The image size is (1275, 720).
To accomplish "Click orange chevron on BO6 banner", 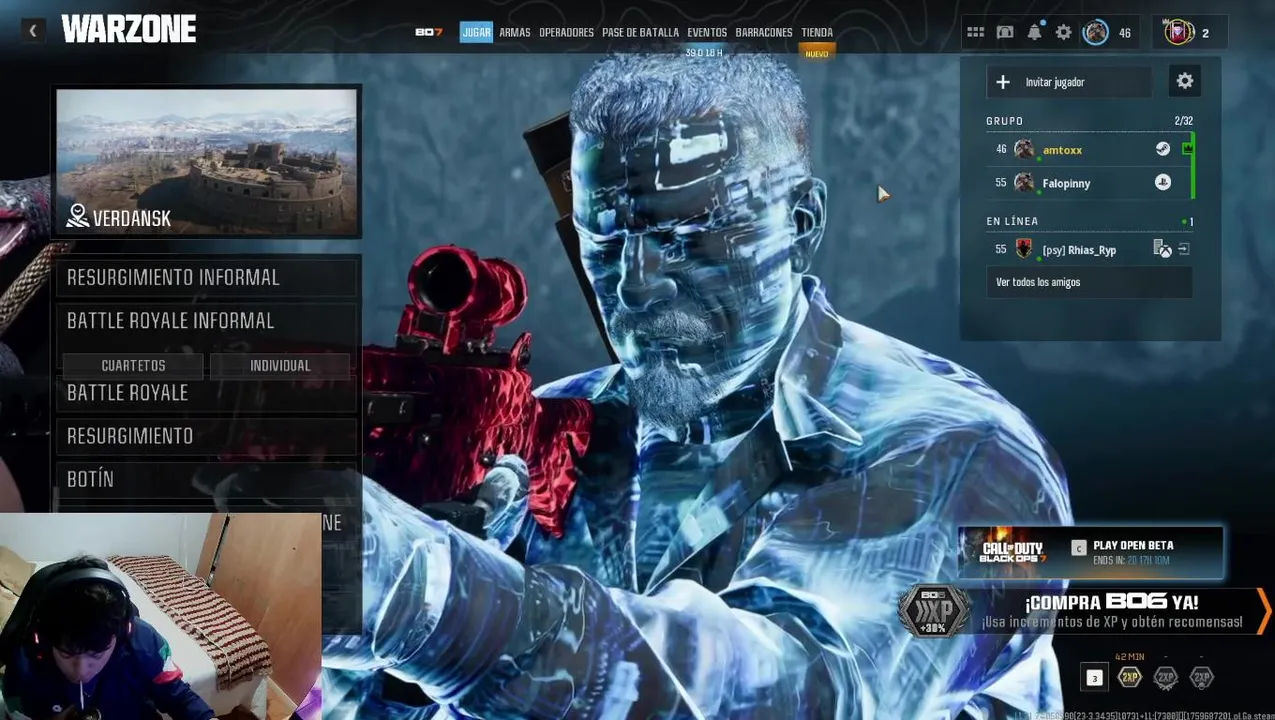I will 1264,611.
